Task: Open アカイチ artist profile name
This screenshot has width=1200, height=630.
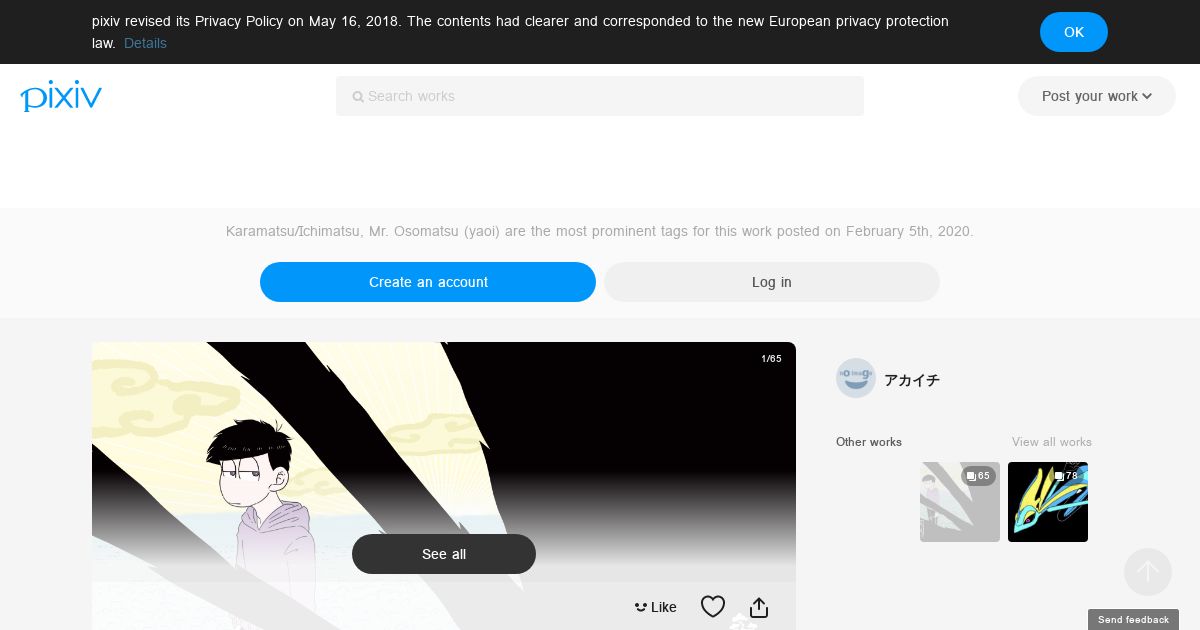Action: coord(912,380)
